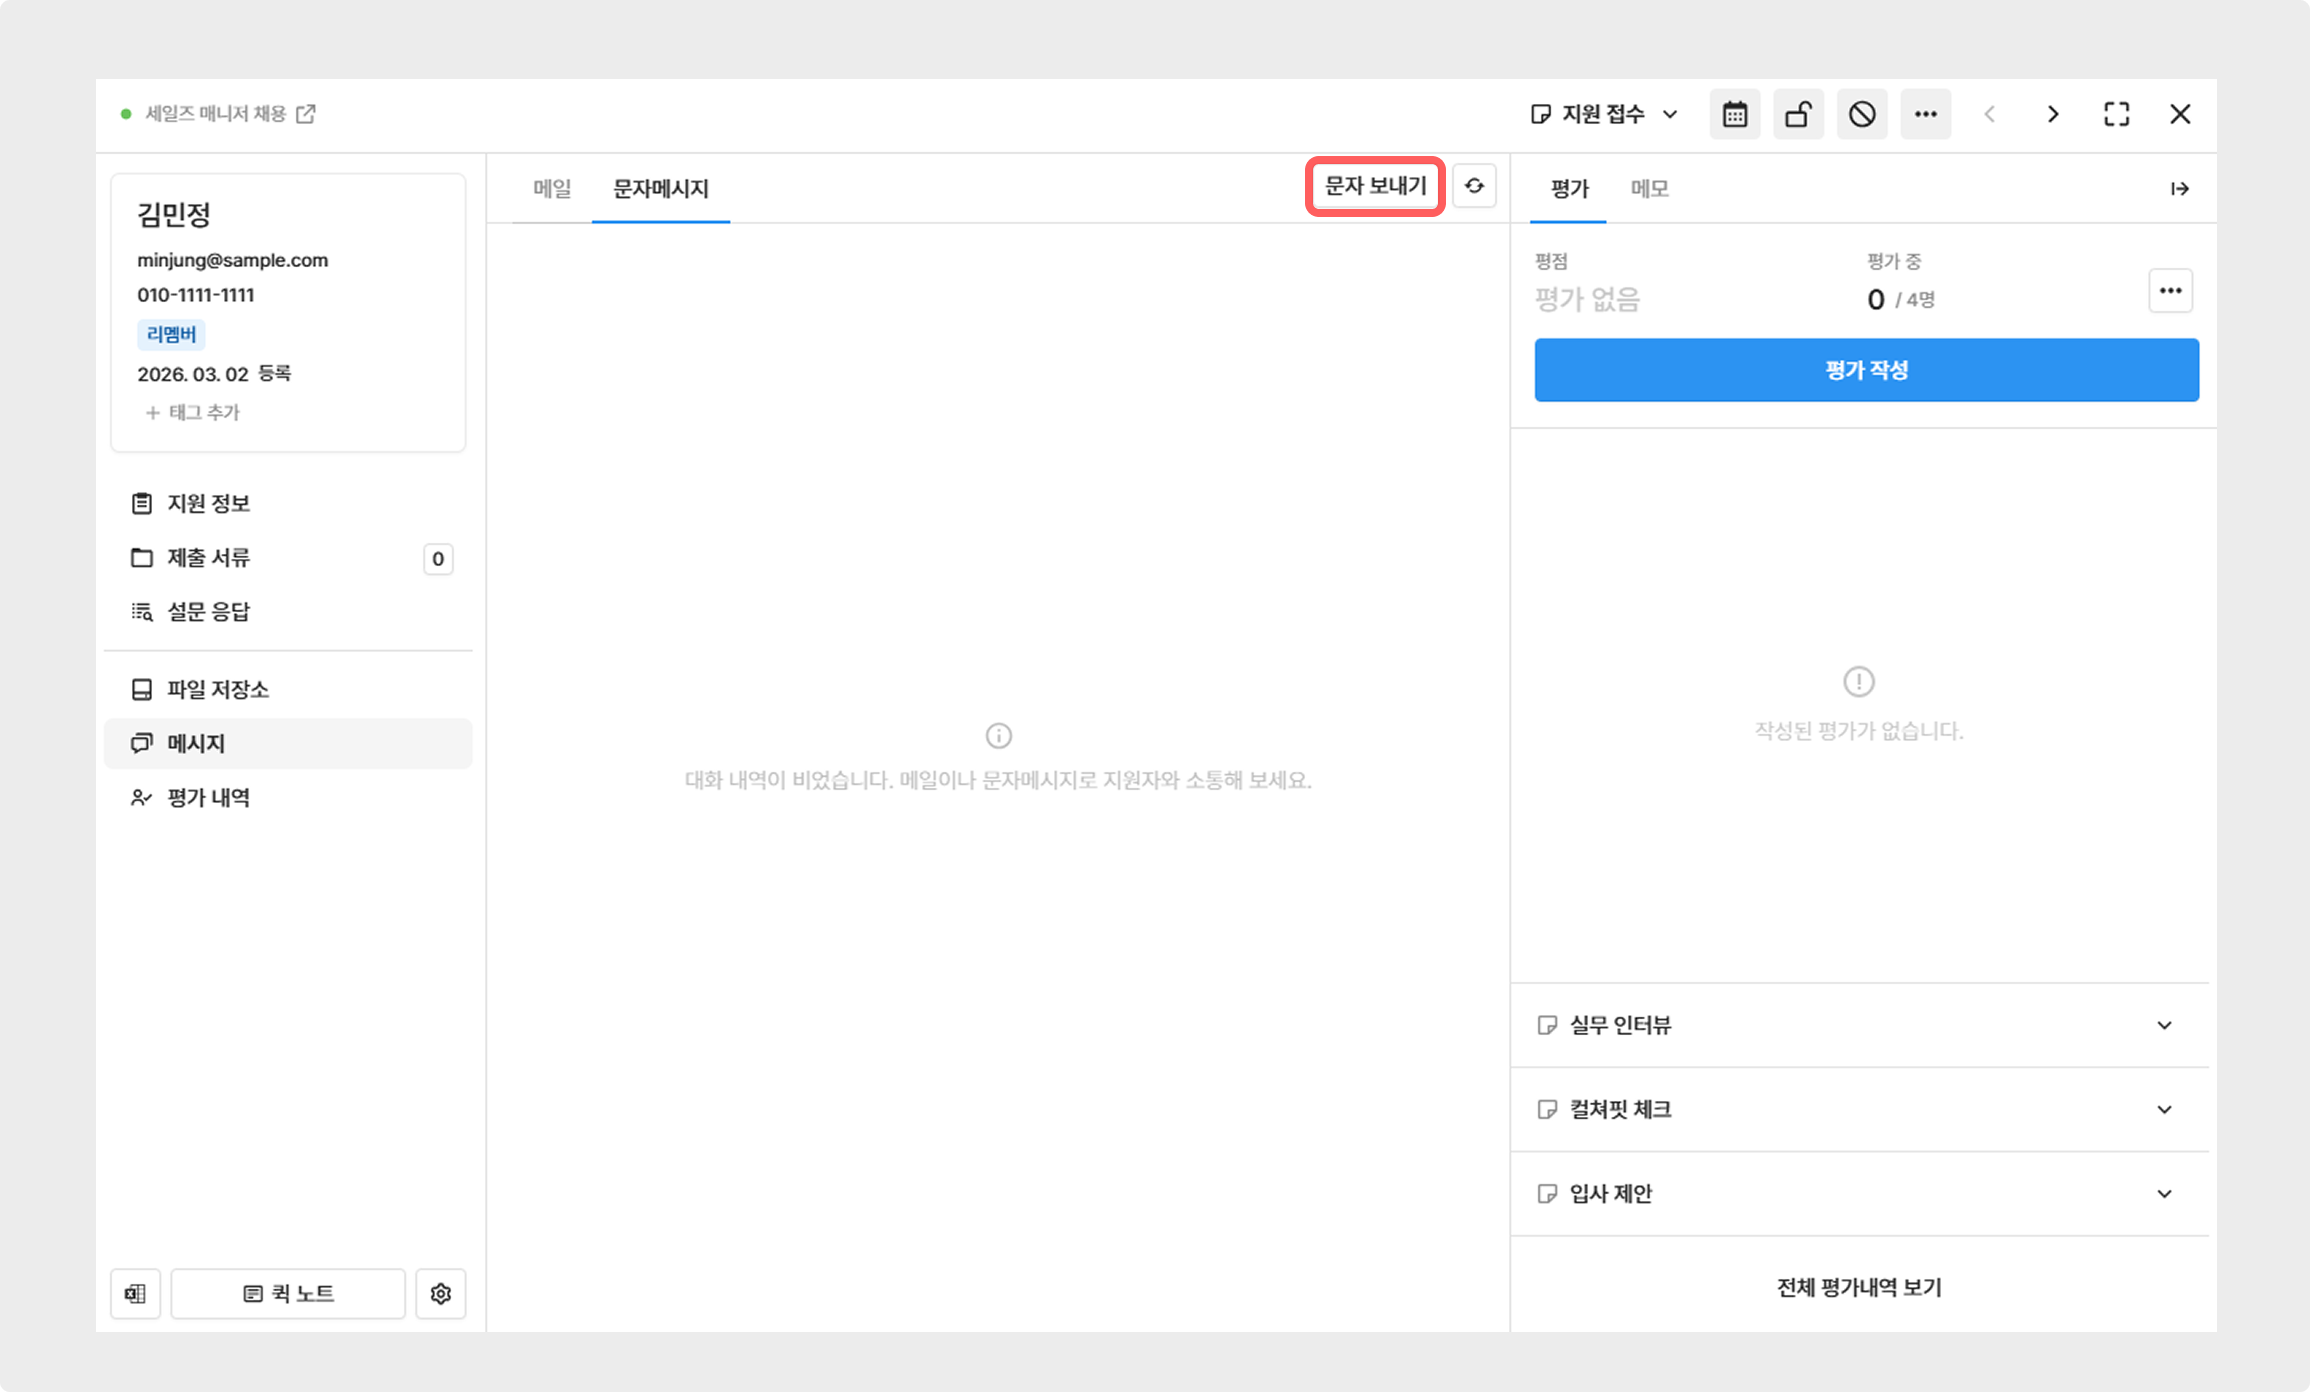The height and width of the screenshot is (1392, 2310).
Task: Open 평가 내역 in the sidebar
Action: click(x=288, y=798)
